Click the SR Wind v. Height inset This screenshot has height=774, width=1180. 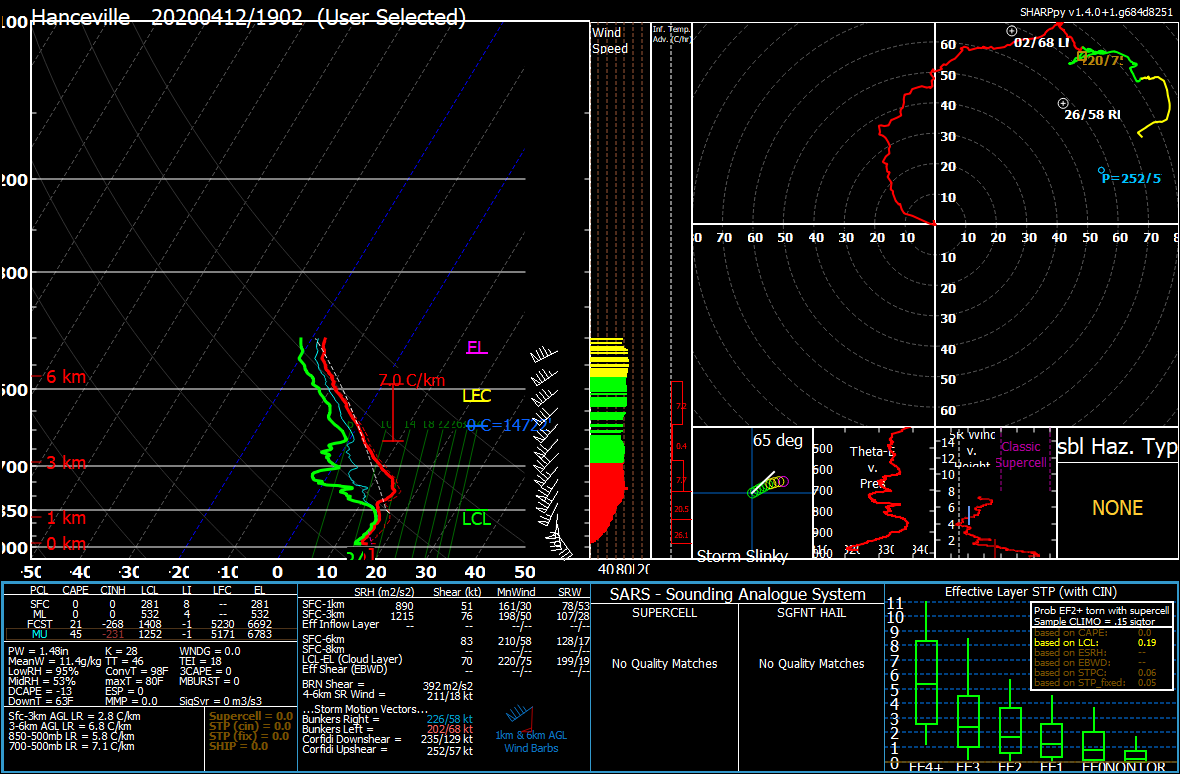995,493
